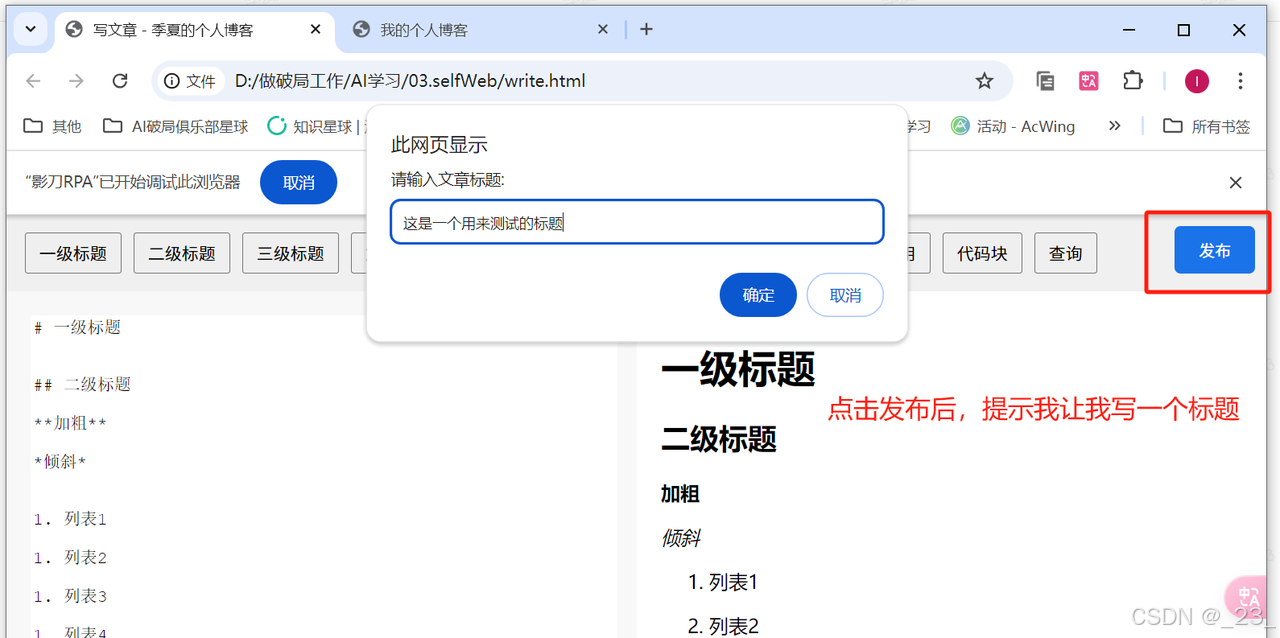
Task: Expand the bookmarks overflow chevron
Action: (1114, 126)
